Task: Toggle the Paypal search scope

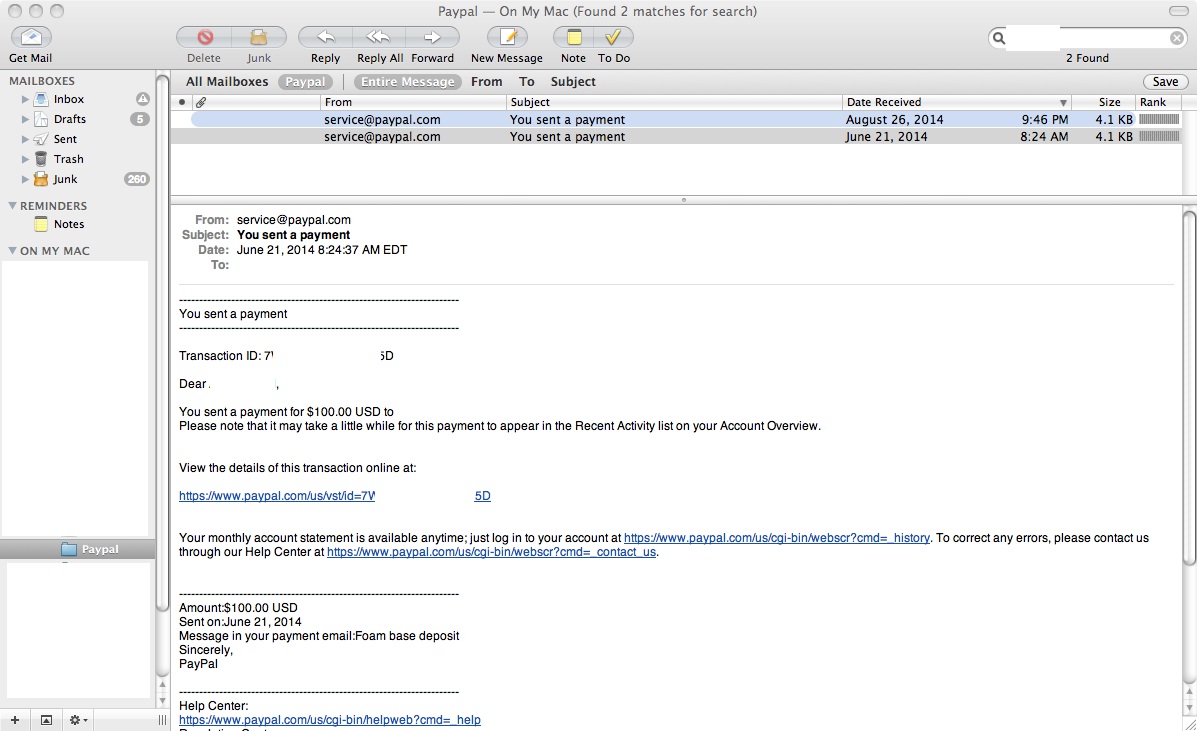Action: click(x=305, y=82)
